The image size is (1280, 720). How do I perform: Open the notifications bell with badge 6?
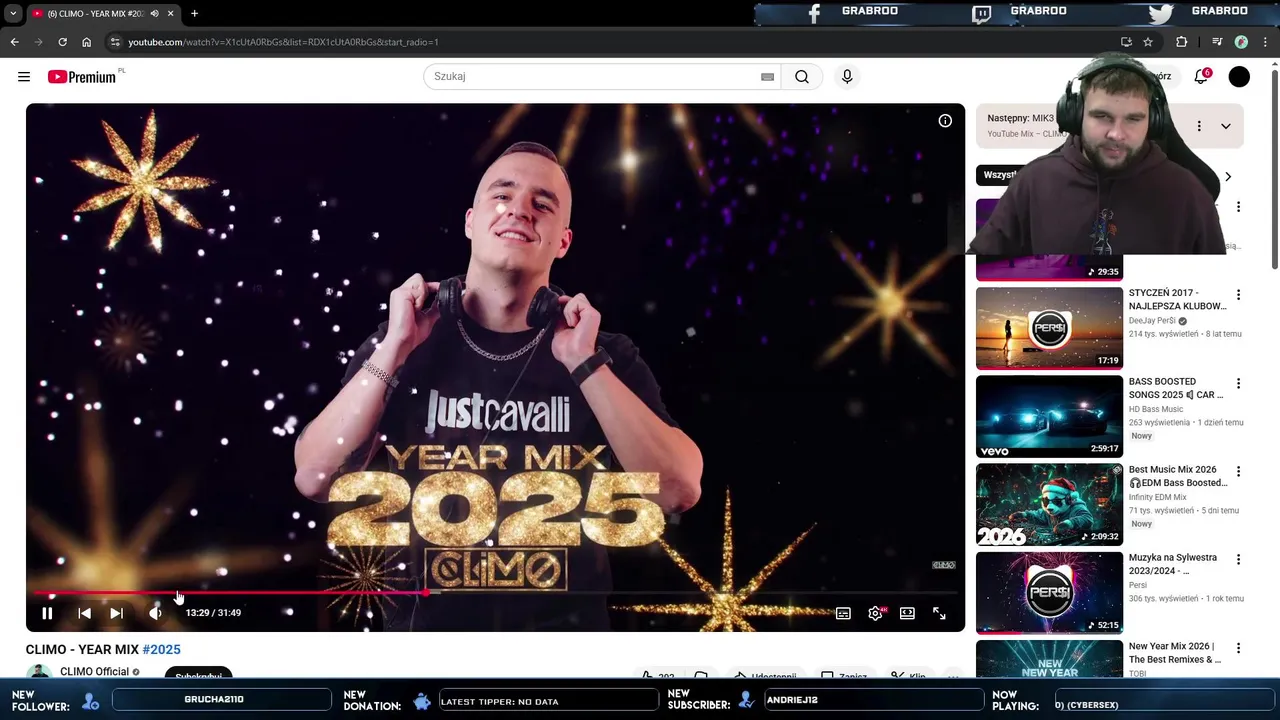tap(1201, 77)
